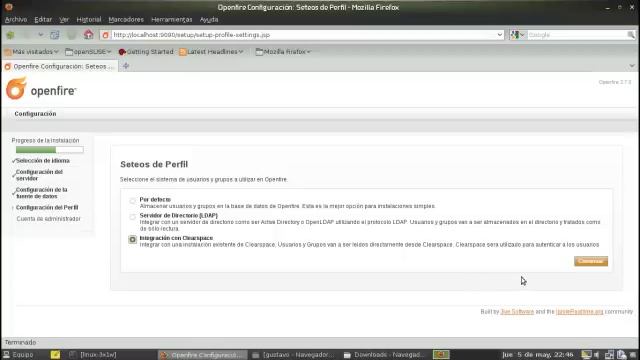Click the Openfire flame logo
The image size is (640, 360).
point(16,89)
